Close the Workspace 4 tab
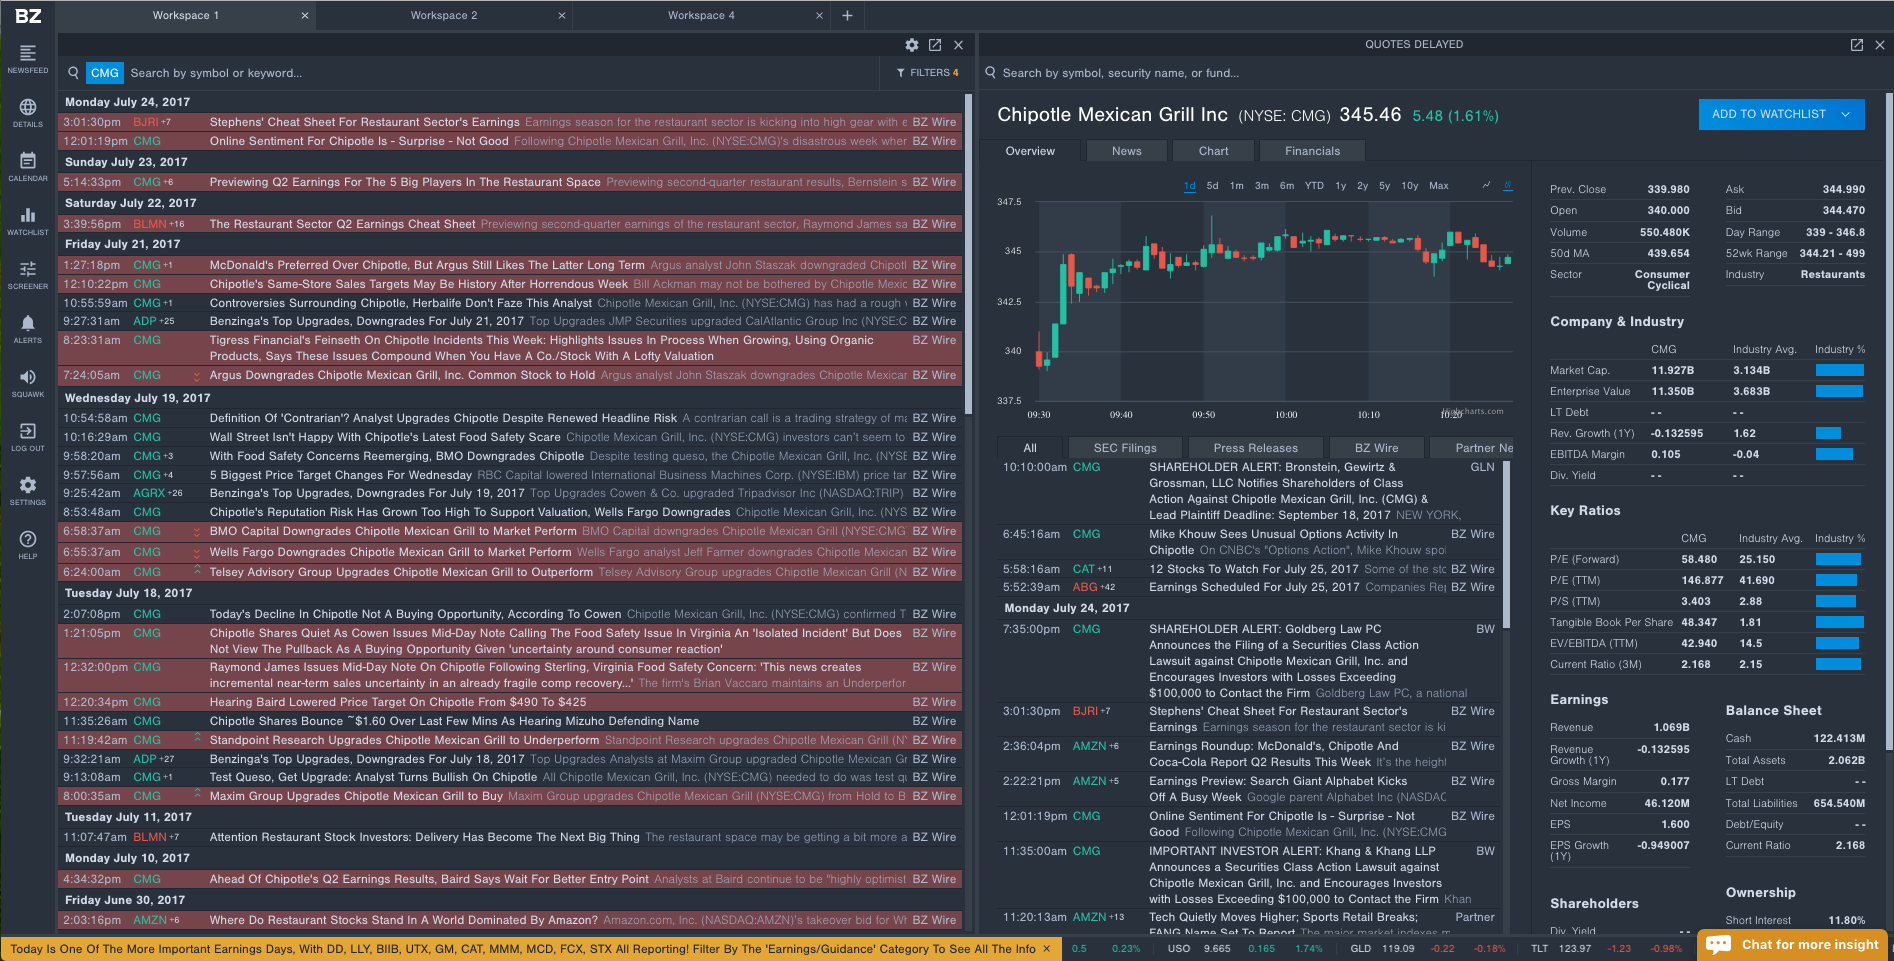Screen dimensions: 1894x961 (x=819, y=15)
